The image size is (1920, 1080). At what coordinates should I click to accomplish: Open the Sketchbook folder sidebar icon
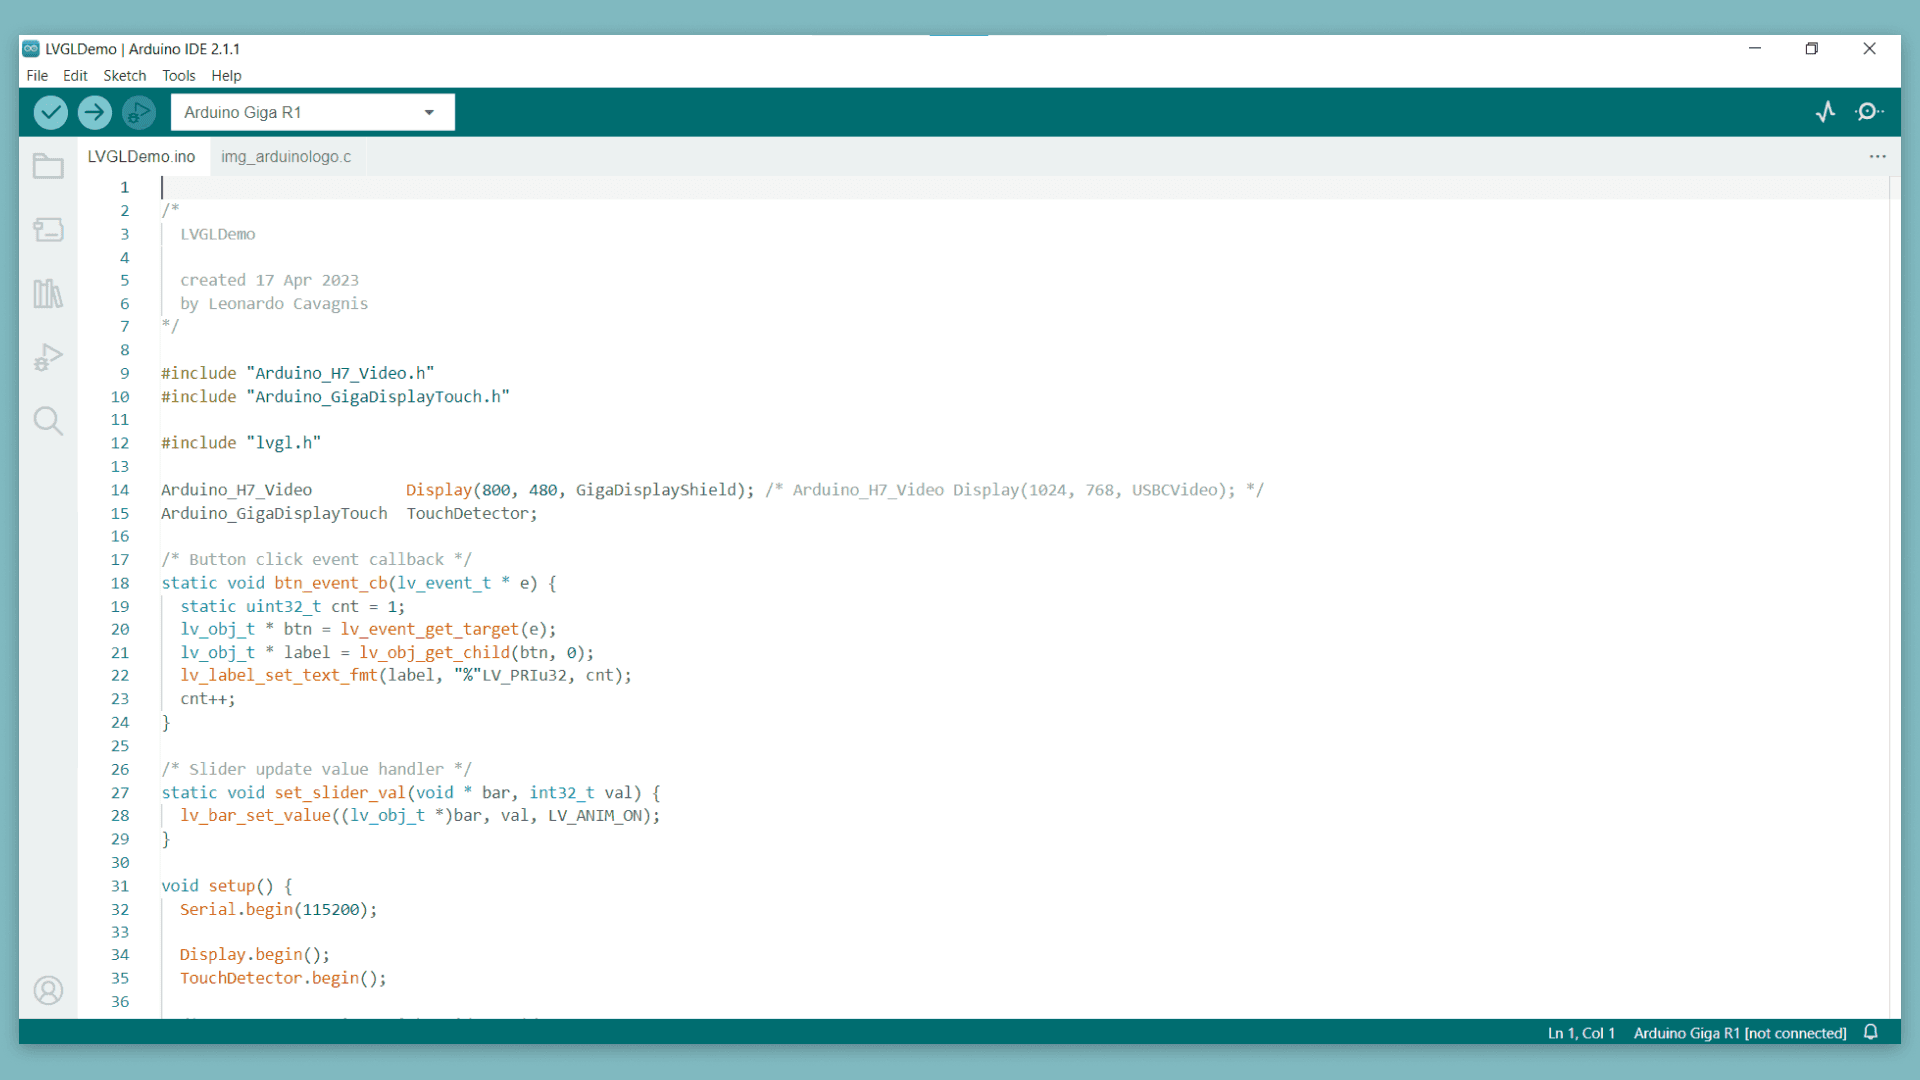click(x=48, y=166)
